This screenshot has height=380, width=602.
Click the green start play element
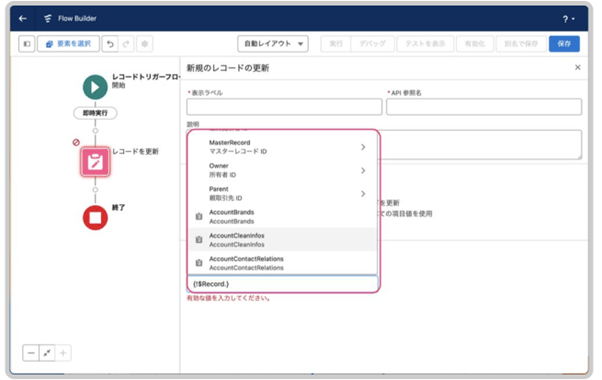tap(95, 87)
